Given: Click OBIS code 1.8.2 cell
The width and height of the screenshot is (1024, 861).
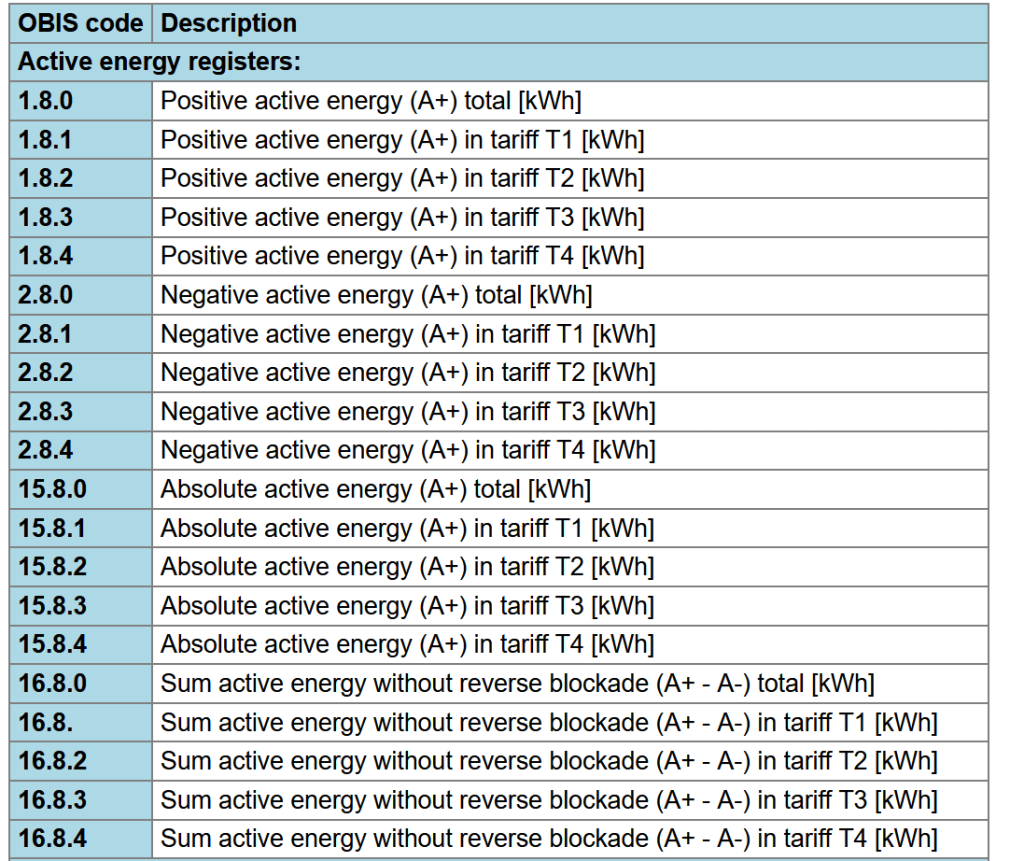Looking at the screenshot, I should [81, 178].
